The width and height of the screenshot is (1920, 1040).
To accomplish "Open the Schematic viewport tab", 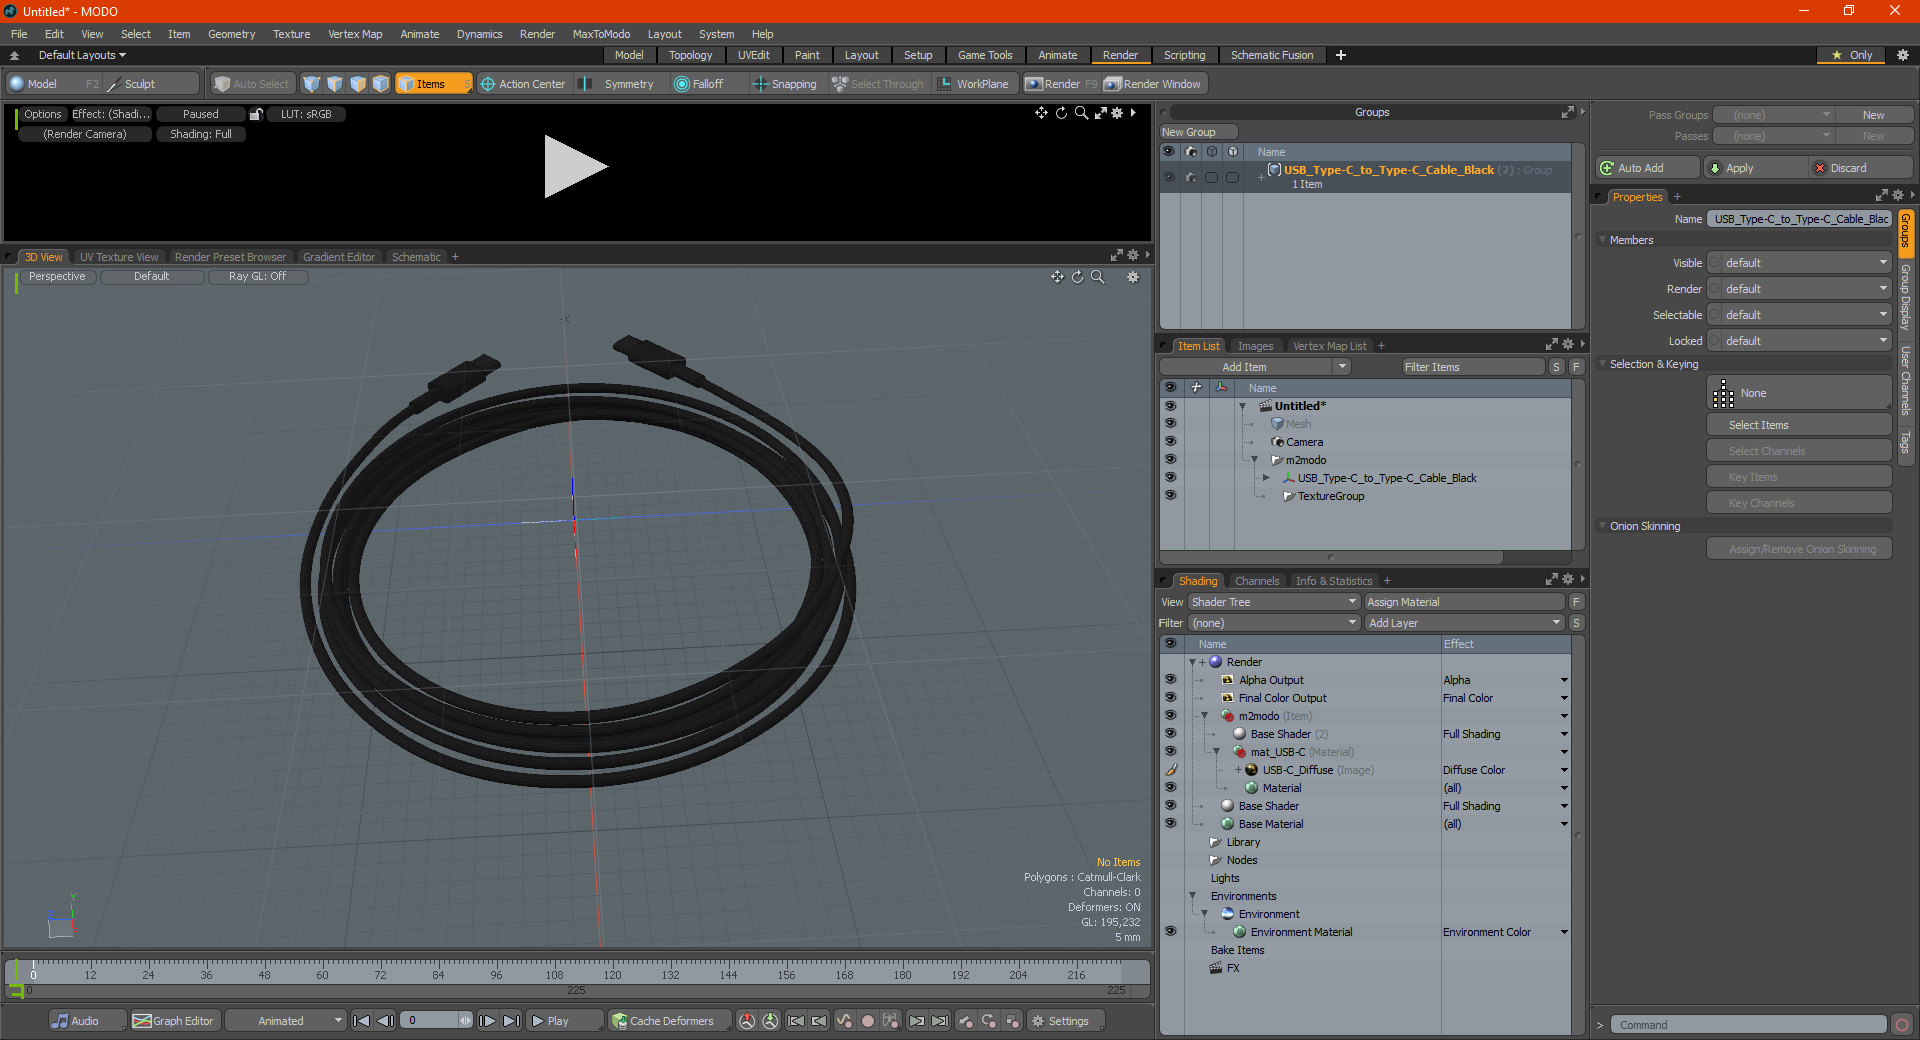I will point(416,257).
